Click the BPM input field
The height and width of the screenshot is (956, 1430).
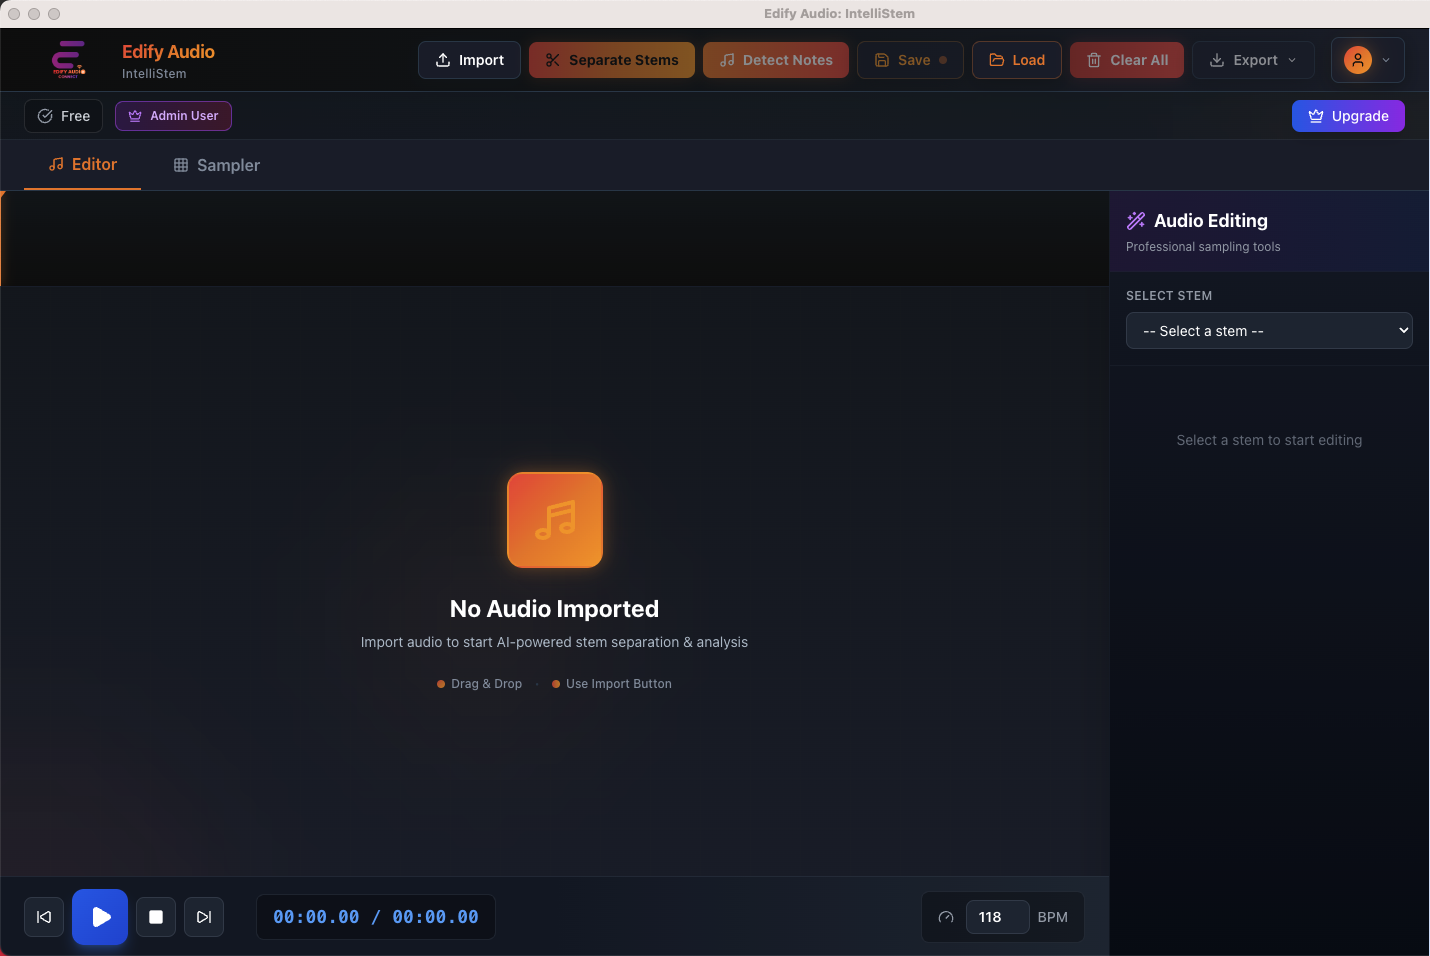pos(997,917)
